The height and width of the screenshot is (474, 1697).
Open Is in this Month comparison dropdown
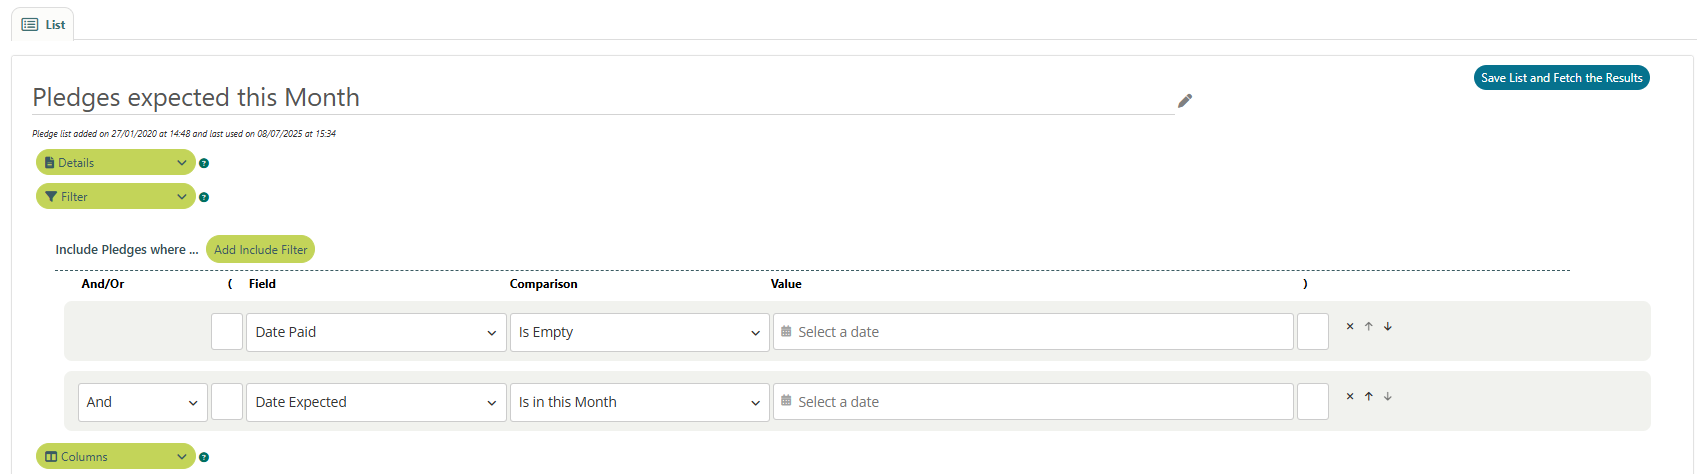click(x=639, y=402)
